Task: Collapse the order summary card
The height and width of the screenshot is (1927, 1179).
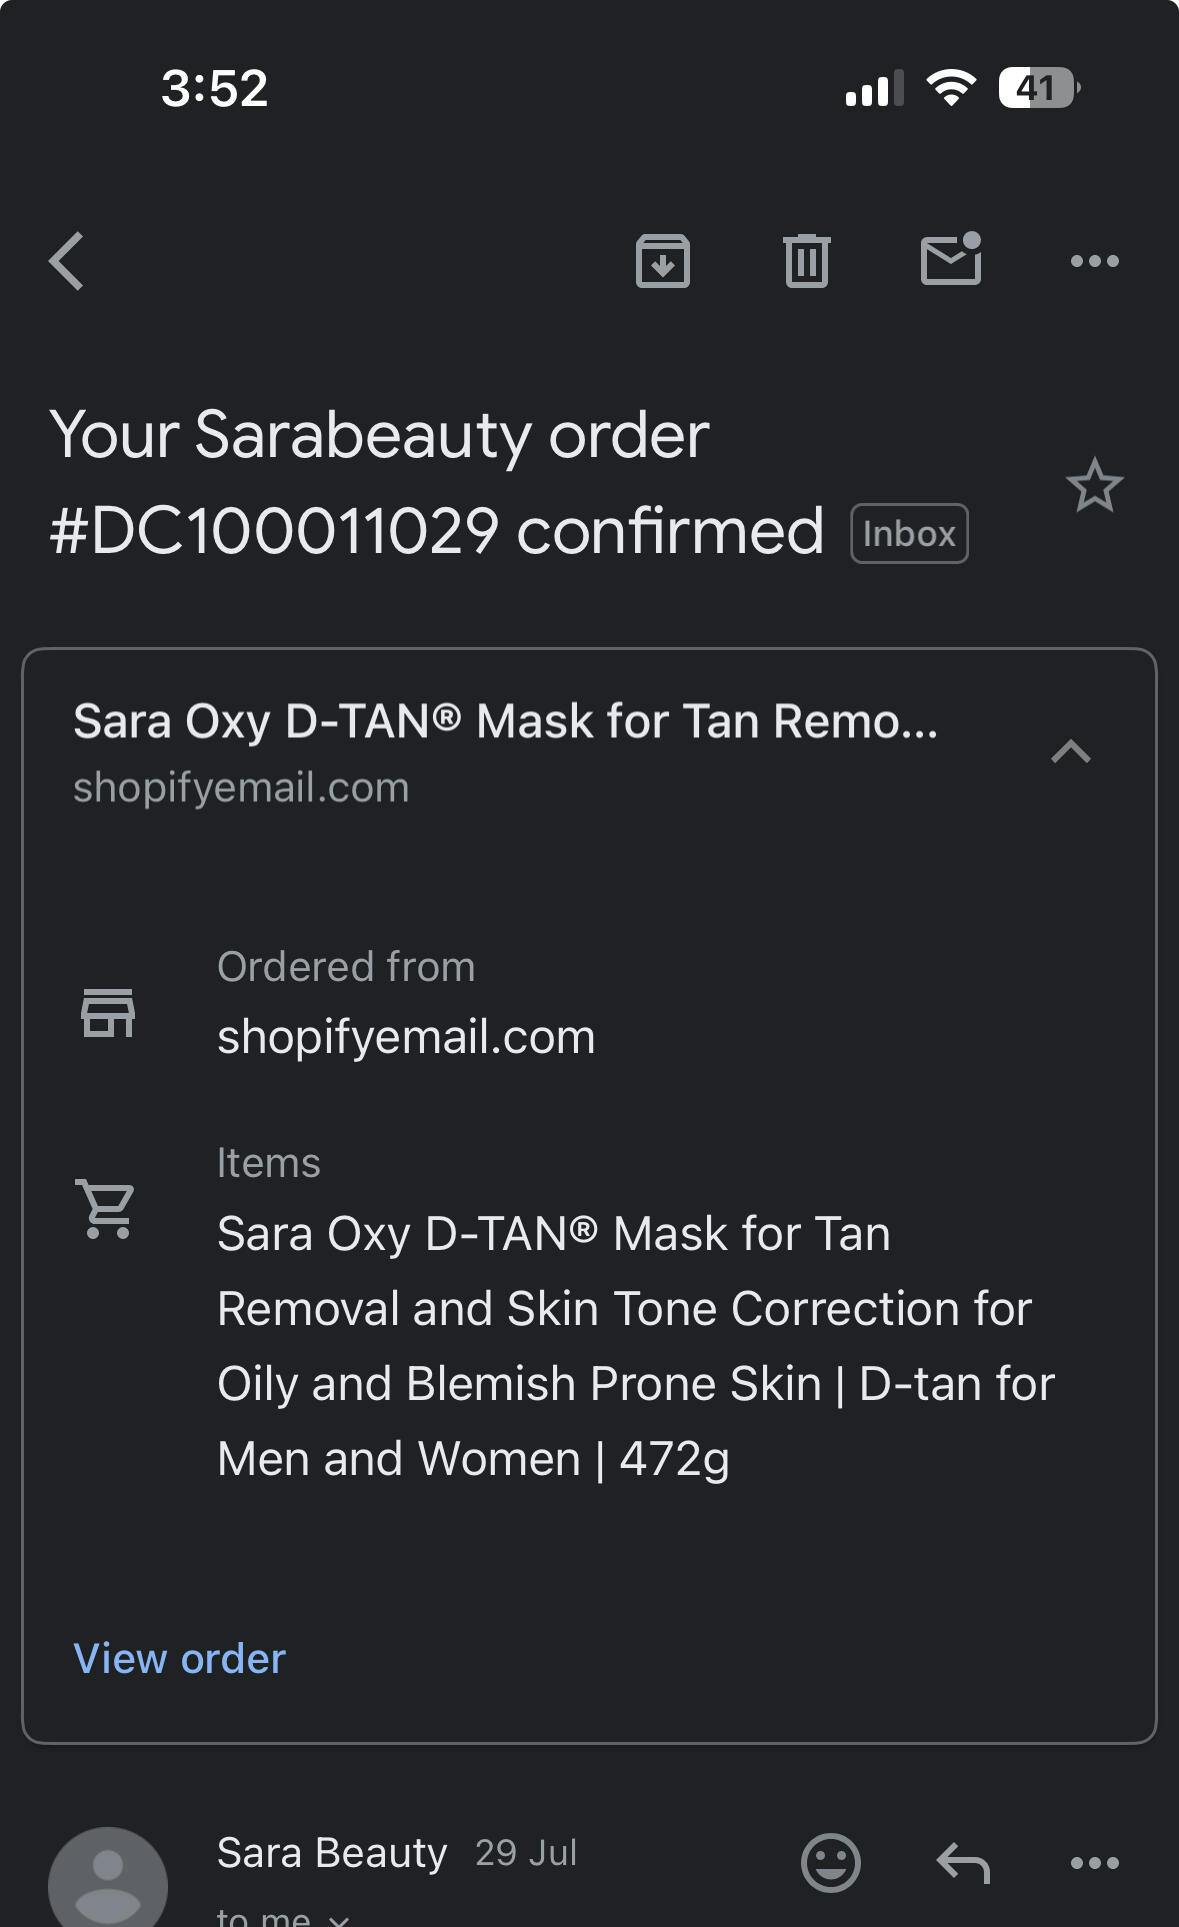Action: click(1070, 752)
